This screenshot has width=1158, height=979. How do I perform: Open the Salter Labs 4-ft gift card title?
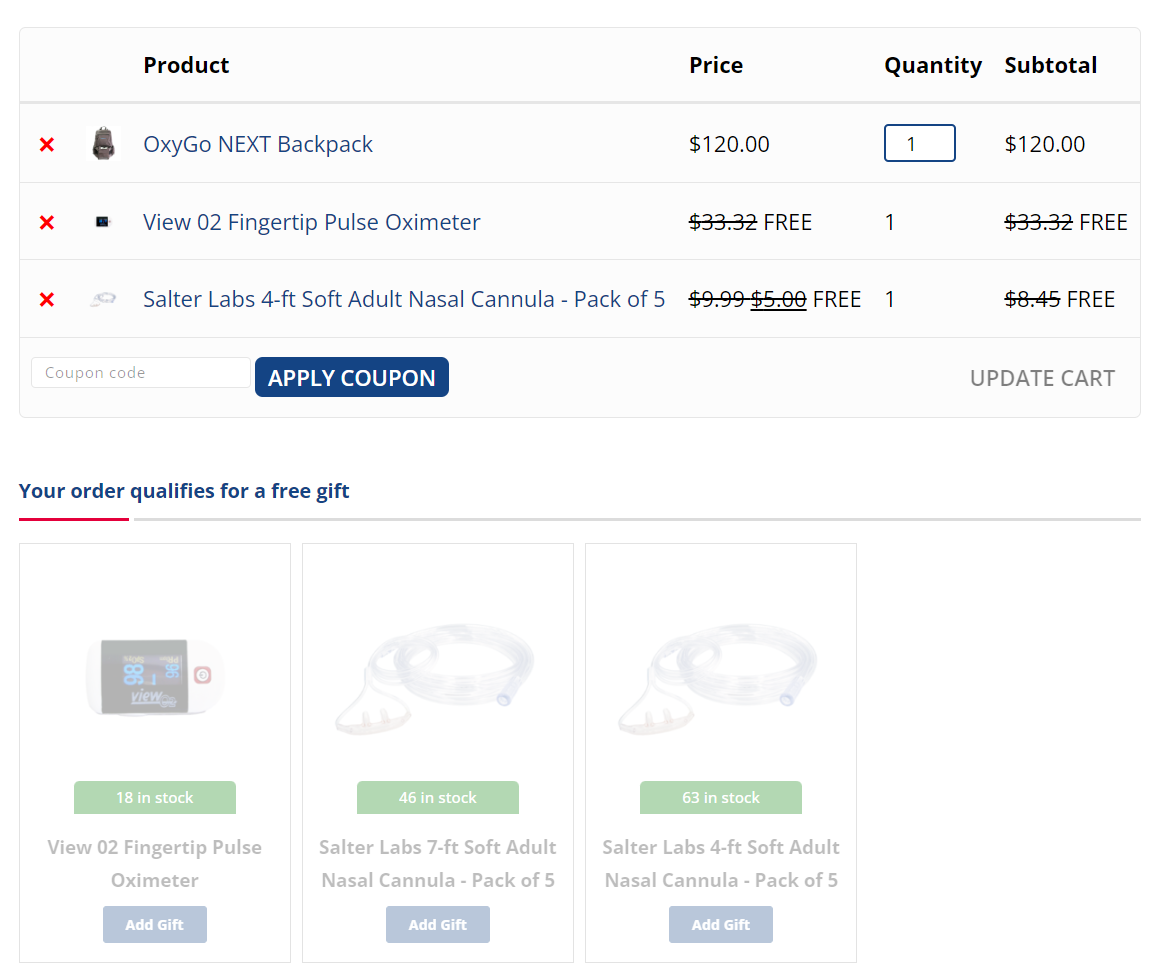(x=721, y=863)
